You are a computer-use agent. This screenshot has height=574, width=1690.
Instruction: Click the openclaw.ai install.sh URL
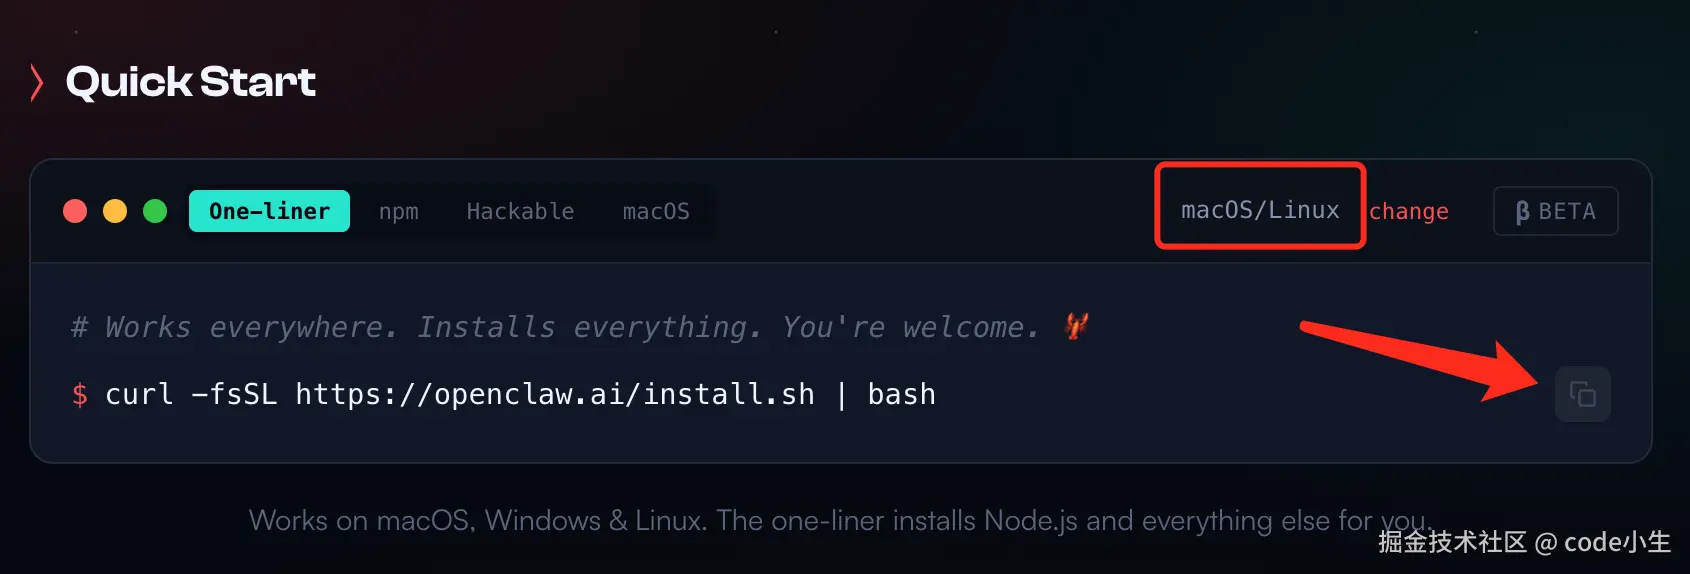click(554, 395)
